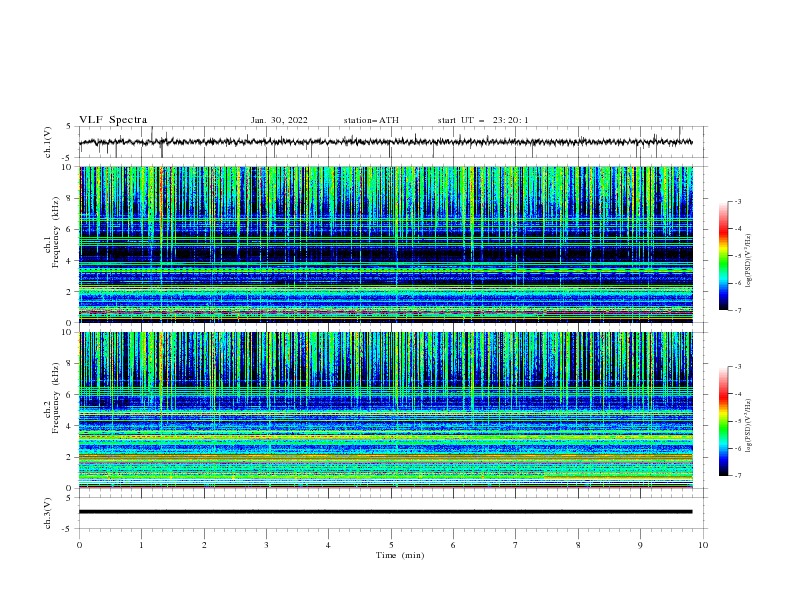Click the "-7" label on ch.2 colour bar
The height and width of the screenshot is (612, 792).
click(x=738, y=476)
